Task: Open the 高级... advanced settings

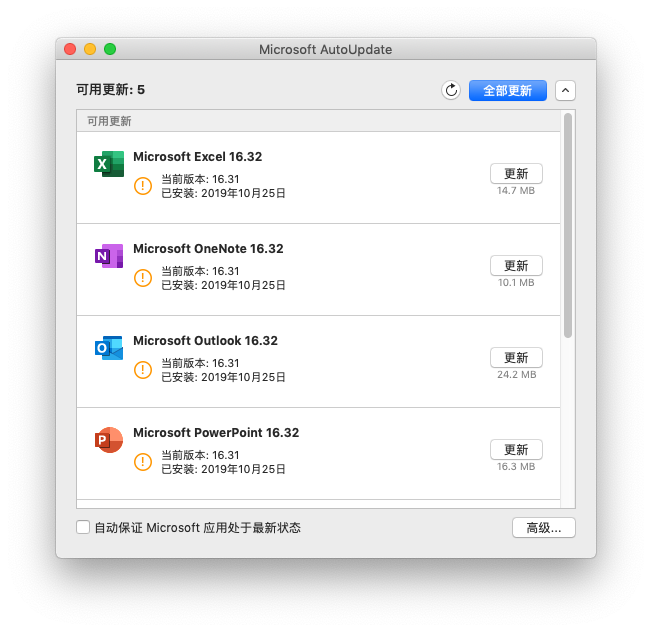Action: [x=543, y=528]
